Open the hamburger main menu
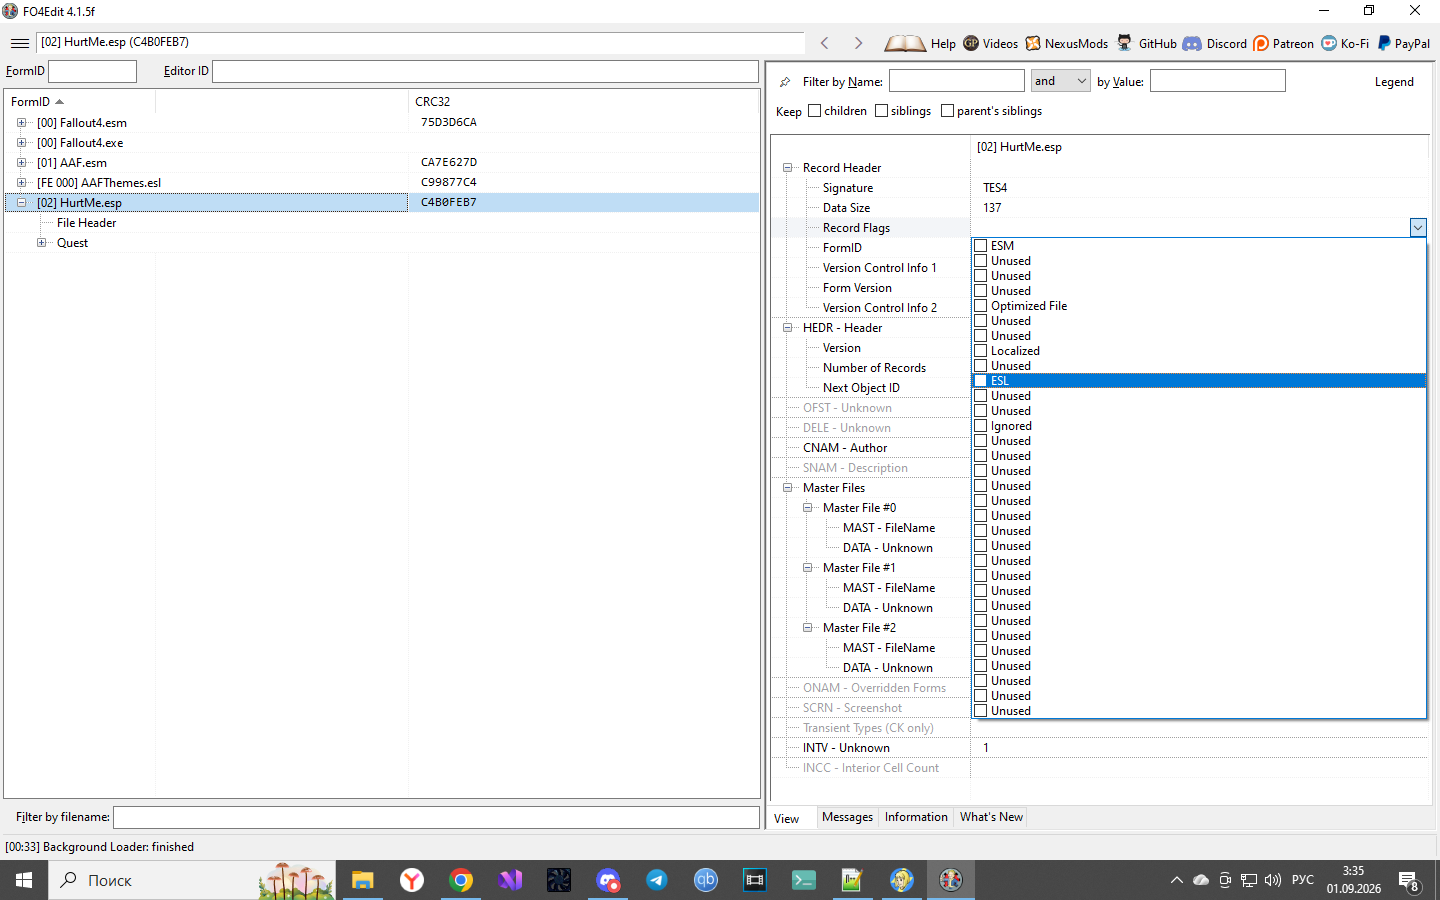 click(19, 43)
